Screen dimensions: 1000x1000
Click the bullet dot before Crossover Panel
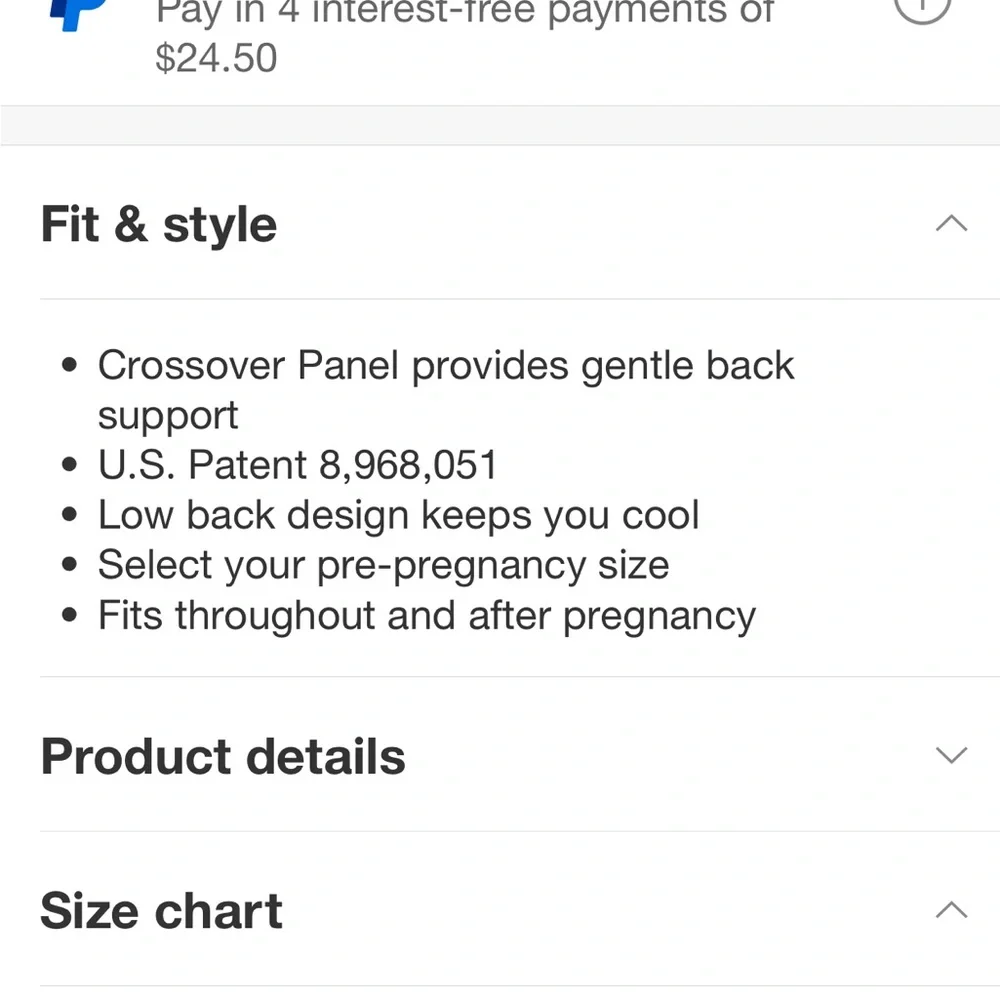click(x=70, y=365)
